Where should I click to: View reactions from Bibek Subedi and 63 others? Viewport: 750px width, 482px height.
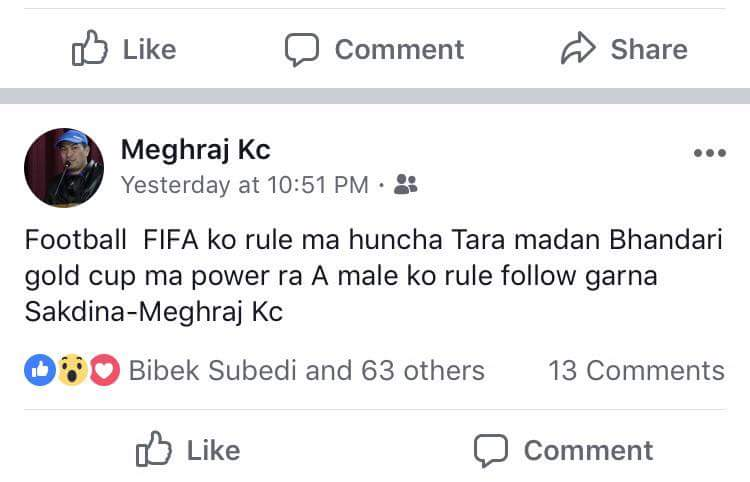pyautogui.click(x=306, y=371)
